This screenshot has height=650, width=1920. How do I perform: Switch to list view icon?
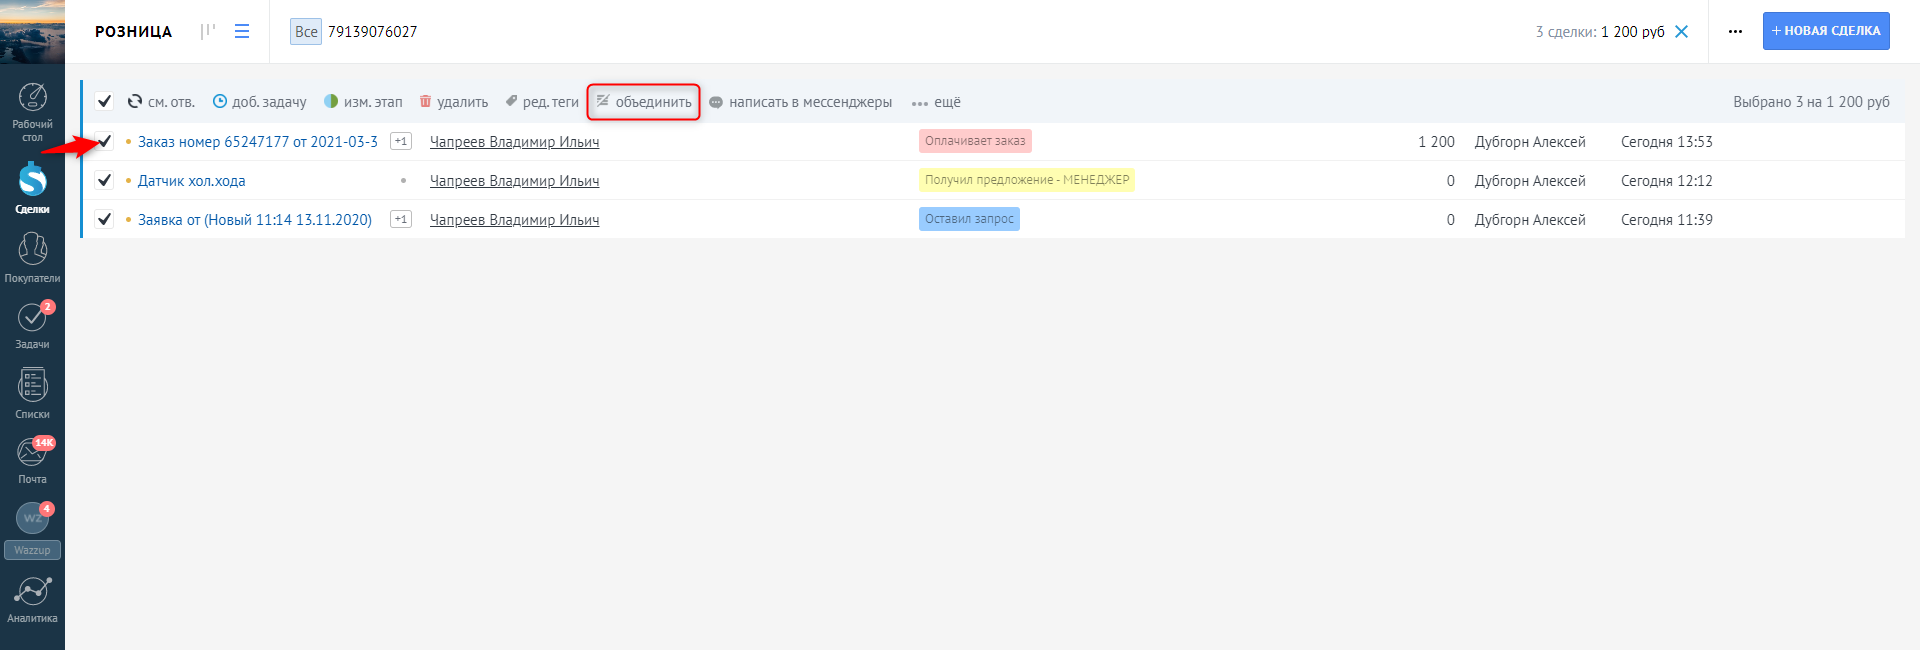242,31
